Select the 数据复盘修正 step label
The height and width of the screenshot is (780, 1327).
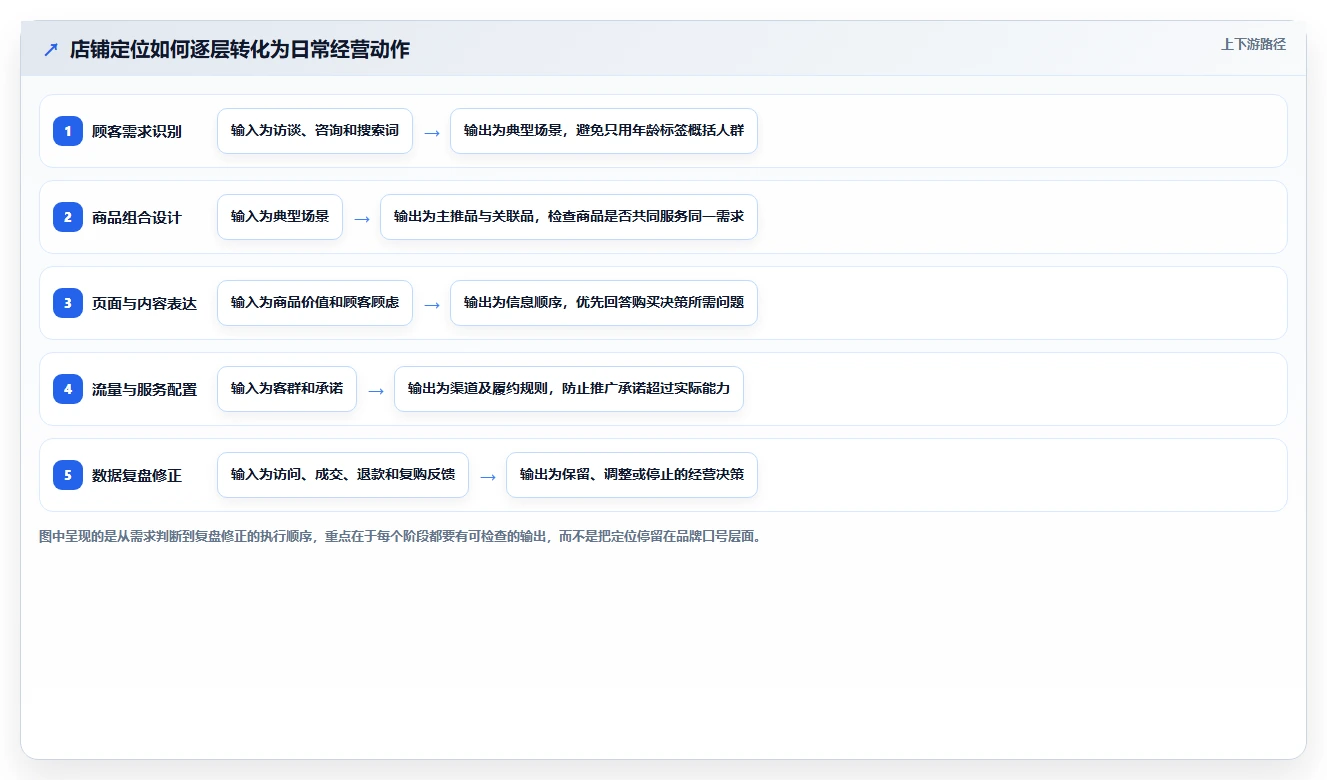click(137, 475)
